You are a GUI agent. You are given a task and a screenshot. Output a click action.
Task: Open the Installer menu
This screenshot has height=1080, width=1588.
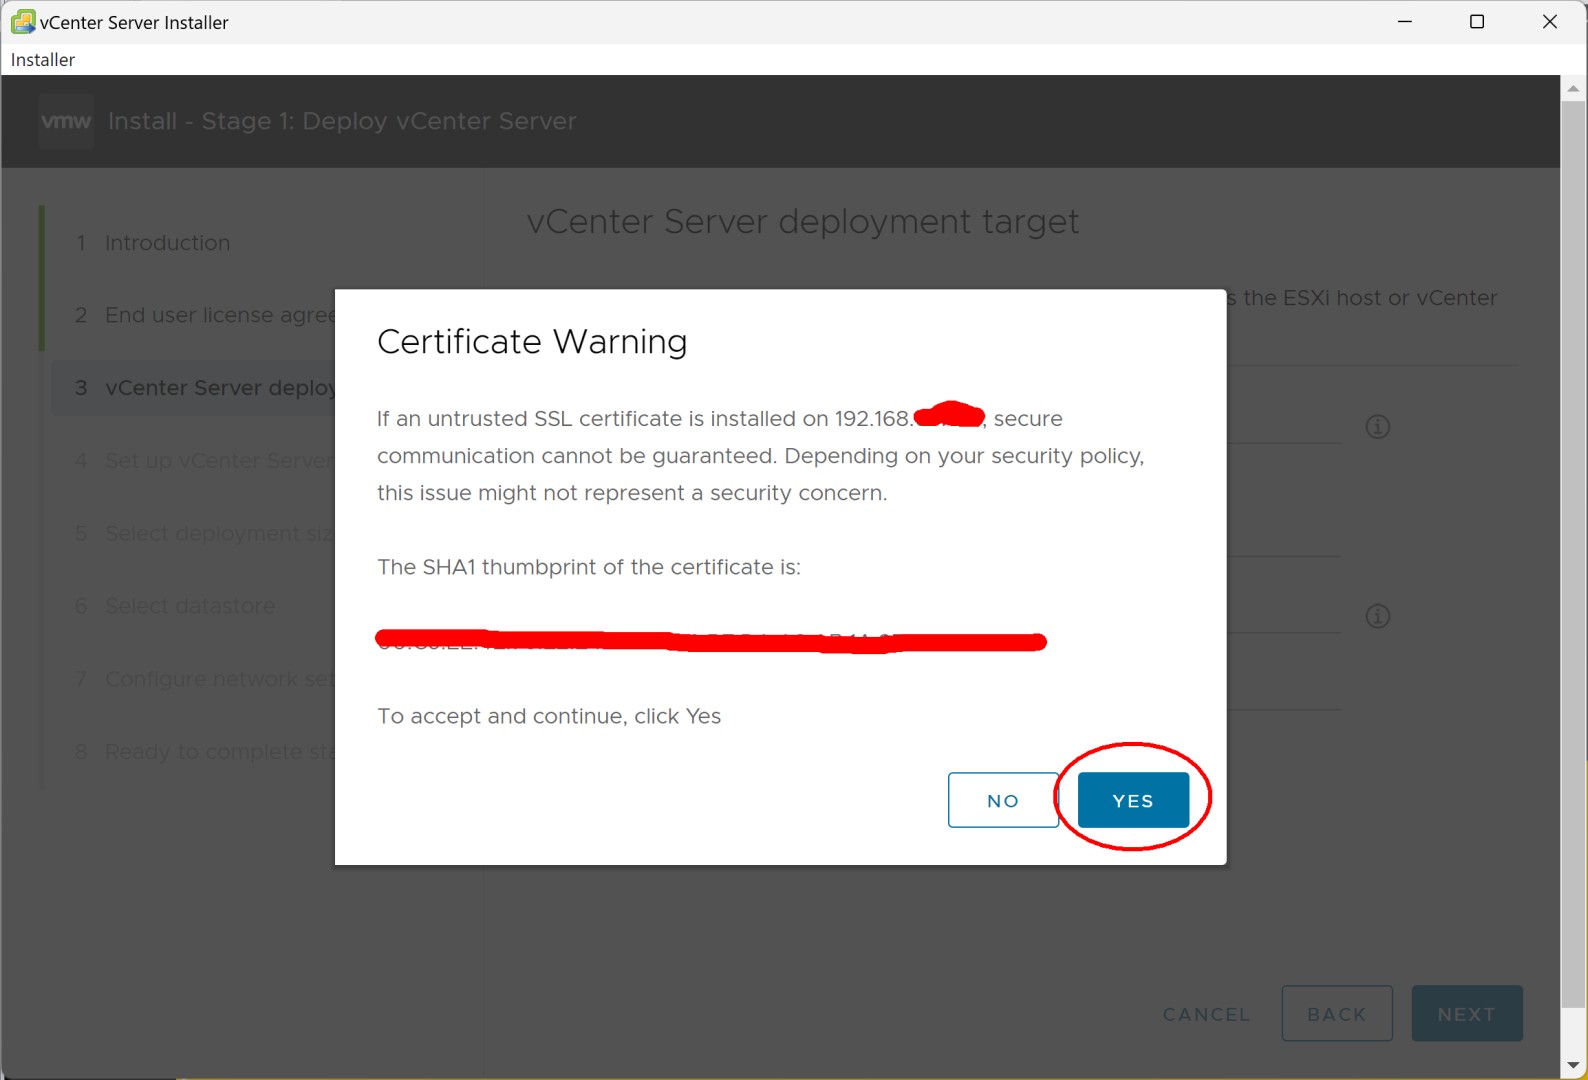[x=43, y=60]
